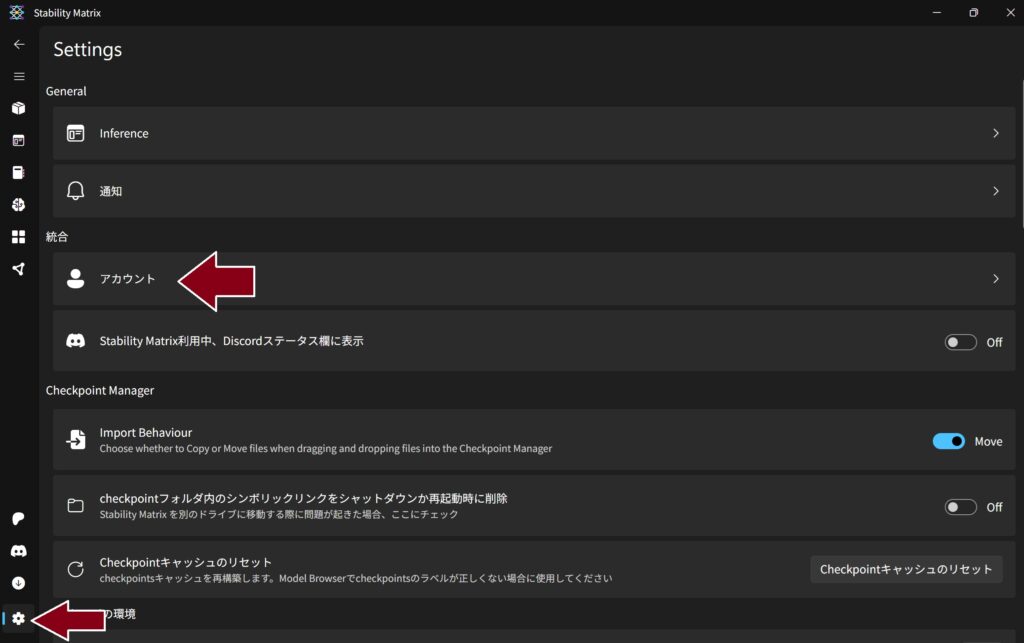Close the Stability Matrix window

(x=1010, y=12)
